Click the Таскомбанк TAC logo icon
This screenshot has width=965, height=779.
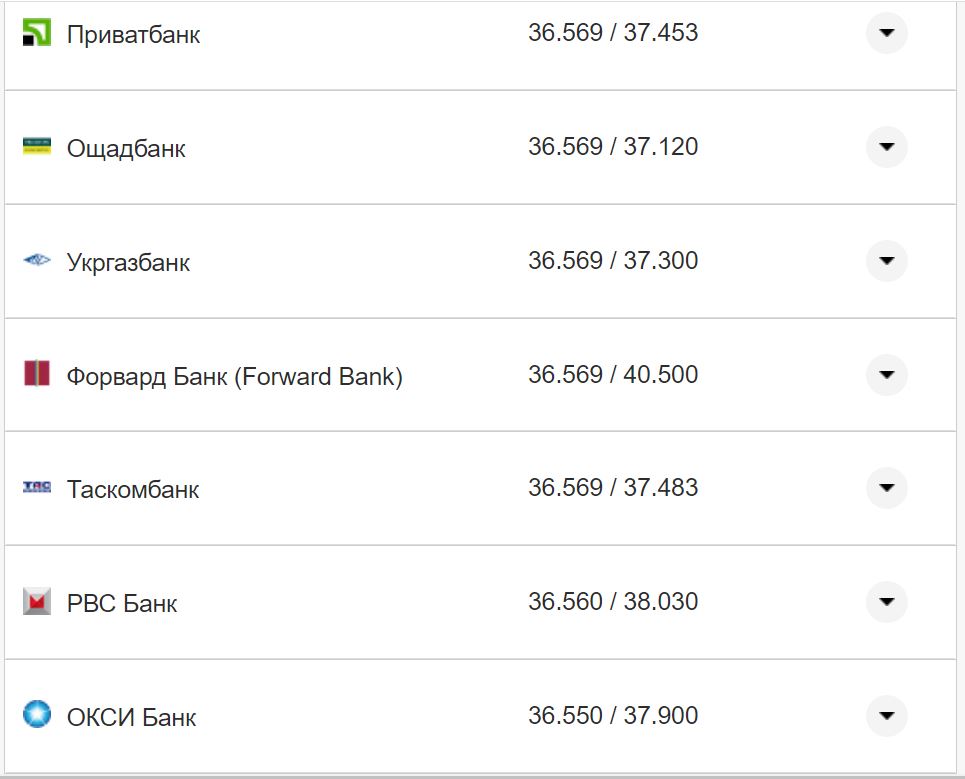pos(36,488)
